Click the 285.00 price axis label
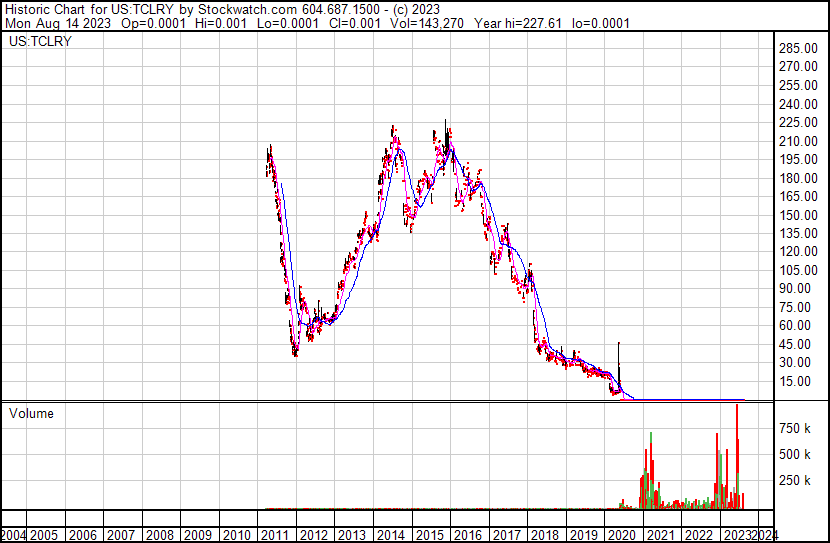 [x=800, y=49]
